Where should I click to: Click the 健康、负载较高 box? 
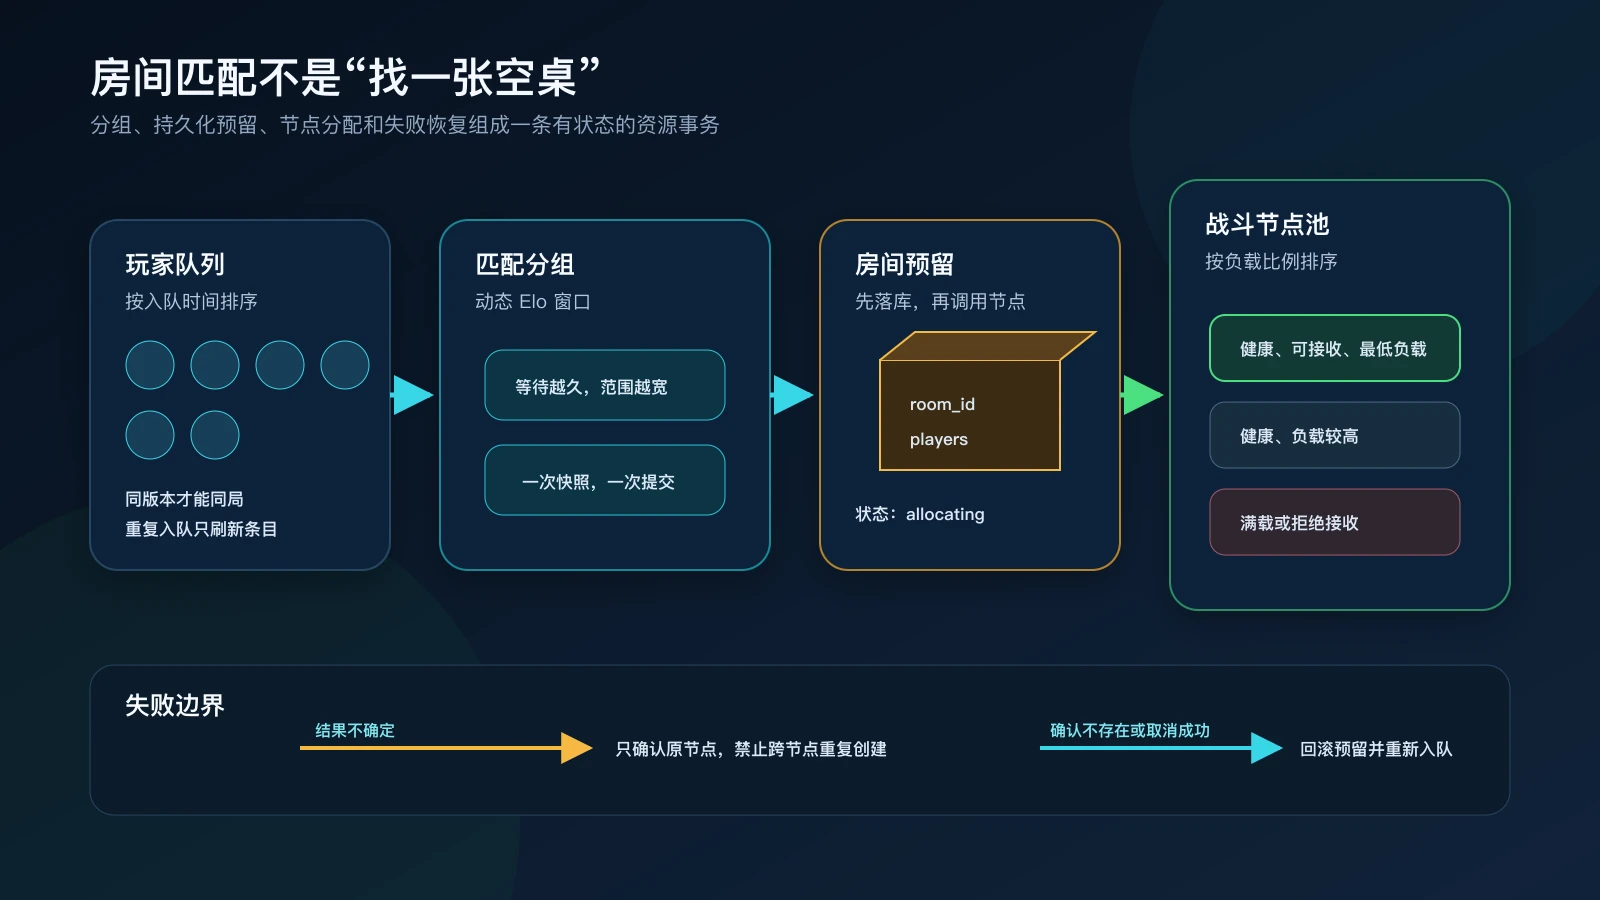click(1335, 435)
